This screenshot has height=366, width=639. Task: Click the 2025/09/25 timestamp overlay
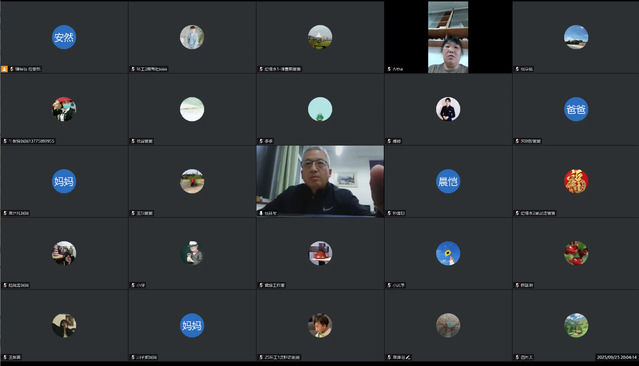click(x=617, y=357)
